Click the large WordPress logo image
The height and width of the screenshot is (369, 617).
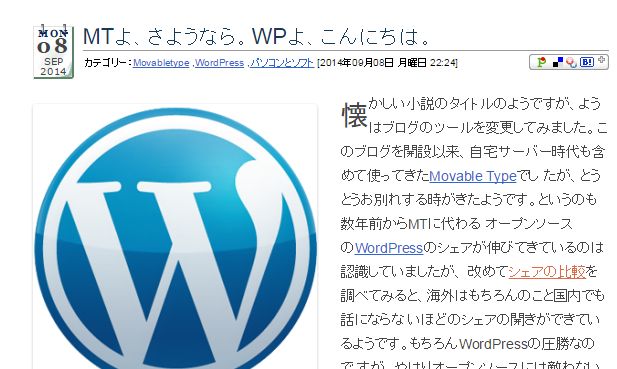pyautogui.click(x=175, y=237)
